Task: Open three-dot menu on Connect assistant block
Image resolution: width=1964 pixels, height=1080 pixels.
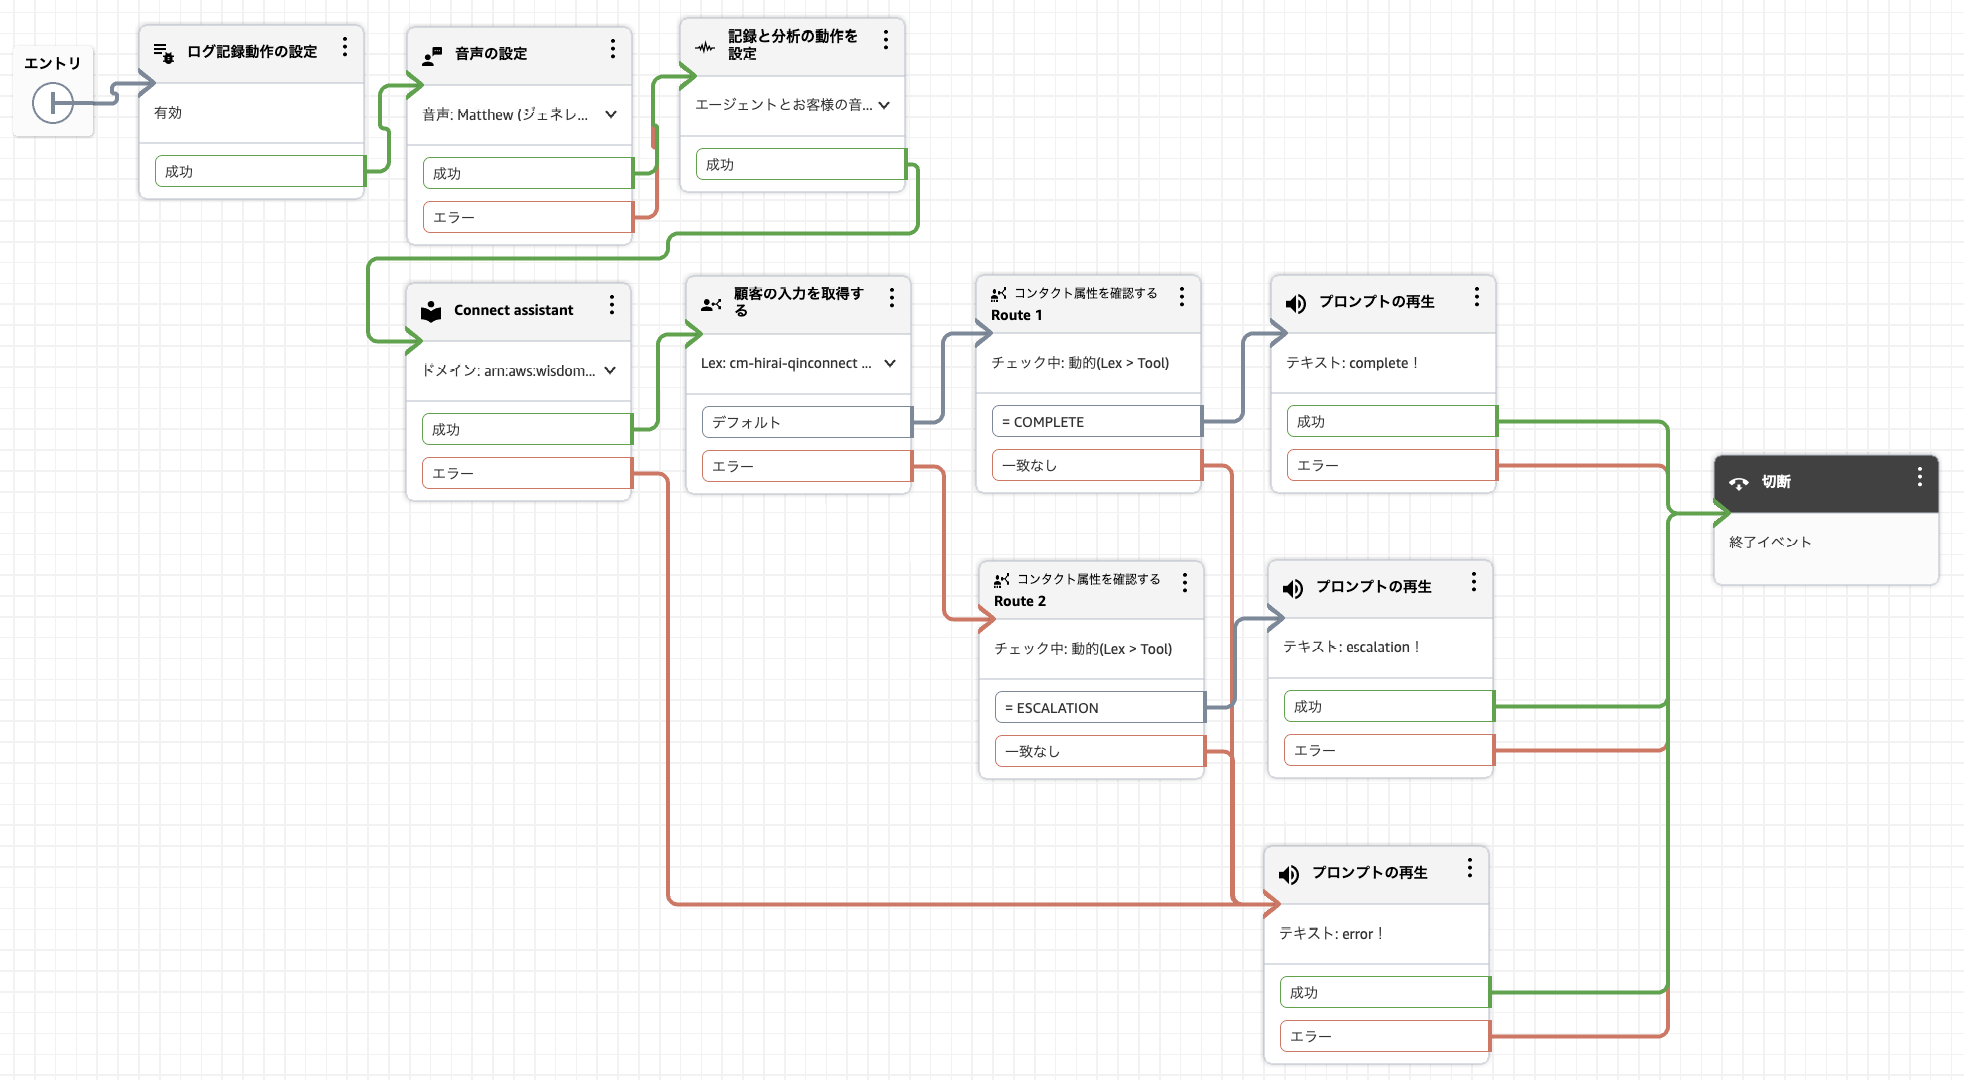Action: [612, 305]
